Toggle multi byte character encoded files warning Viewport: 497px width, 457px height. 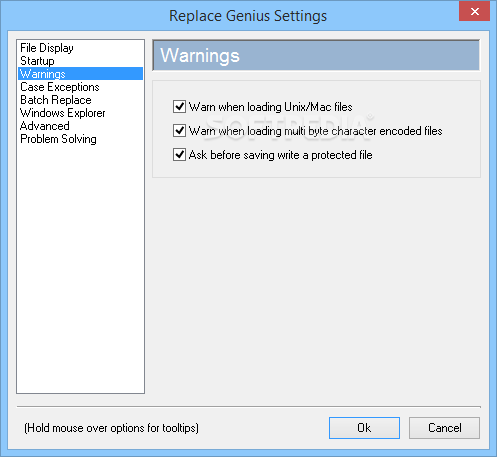click(x=179, y=131)
